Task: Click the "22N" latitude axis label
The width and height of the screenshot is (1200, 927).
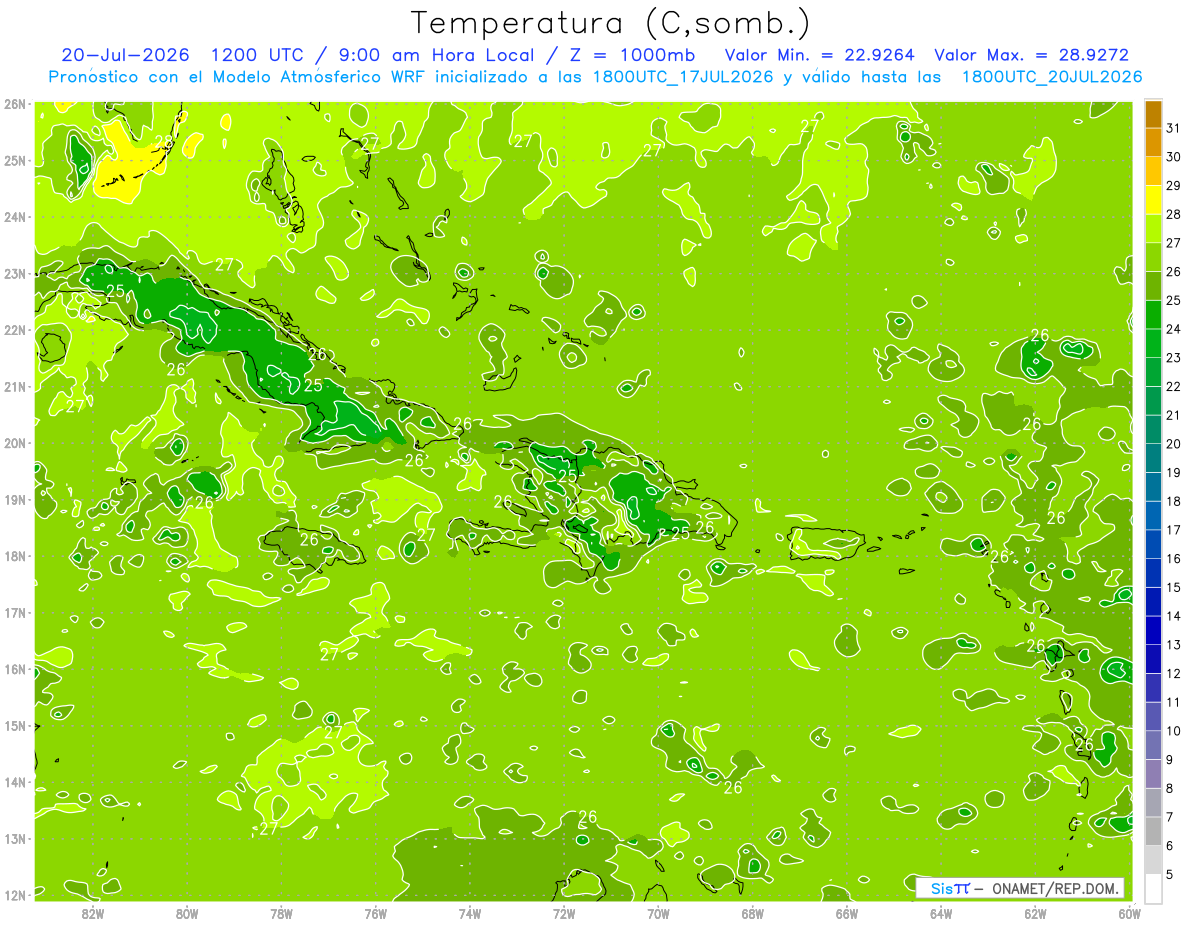Action: [14, 330]
